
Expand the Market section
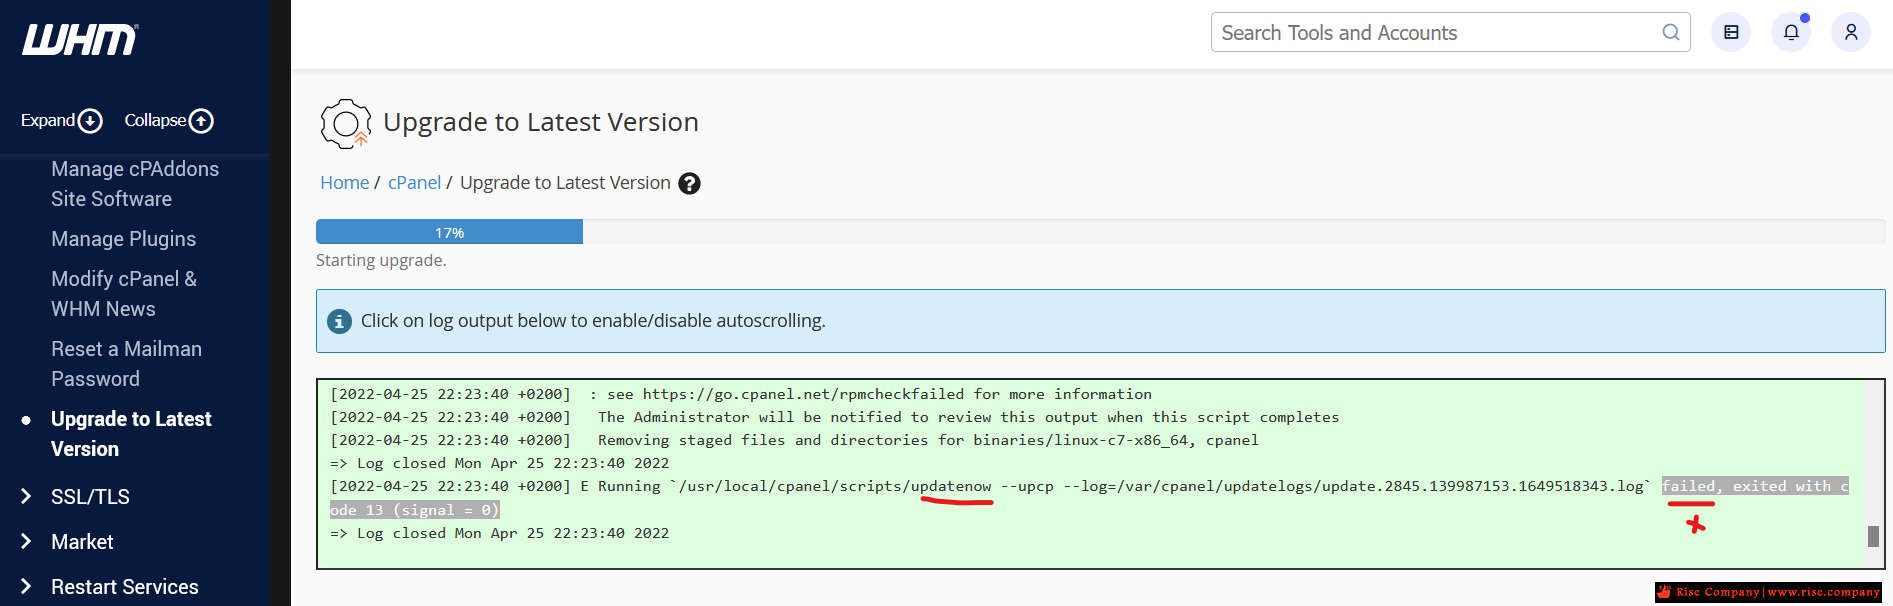pyautogui.click(x=82, y=542)
